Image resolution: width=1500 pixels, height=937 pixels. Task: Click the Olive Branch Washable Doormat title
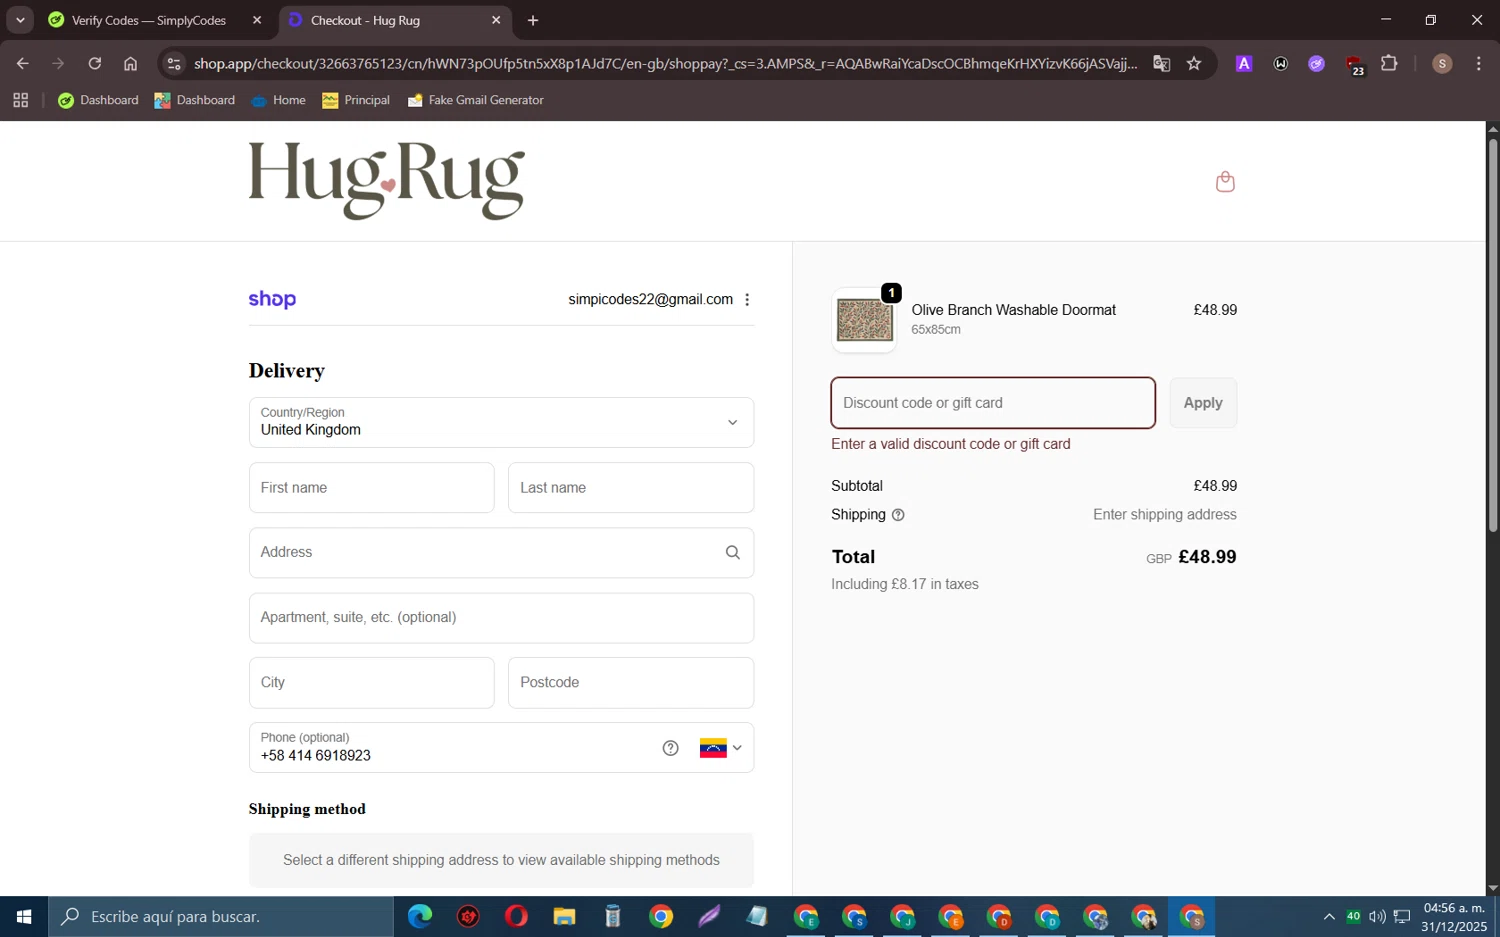pyautogui.click(x=1014, y=310)
